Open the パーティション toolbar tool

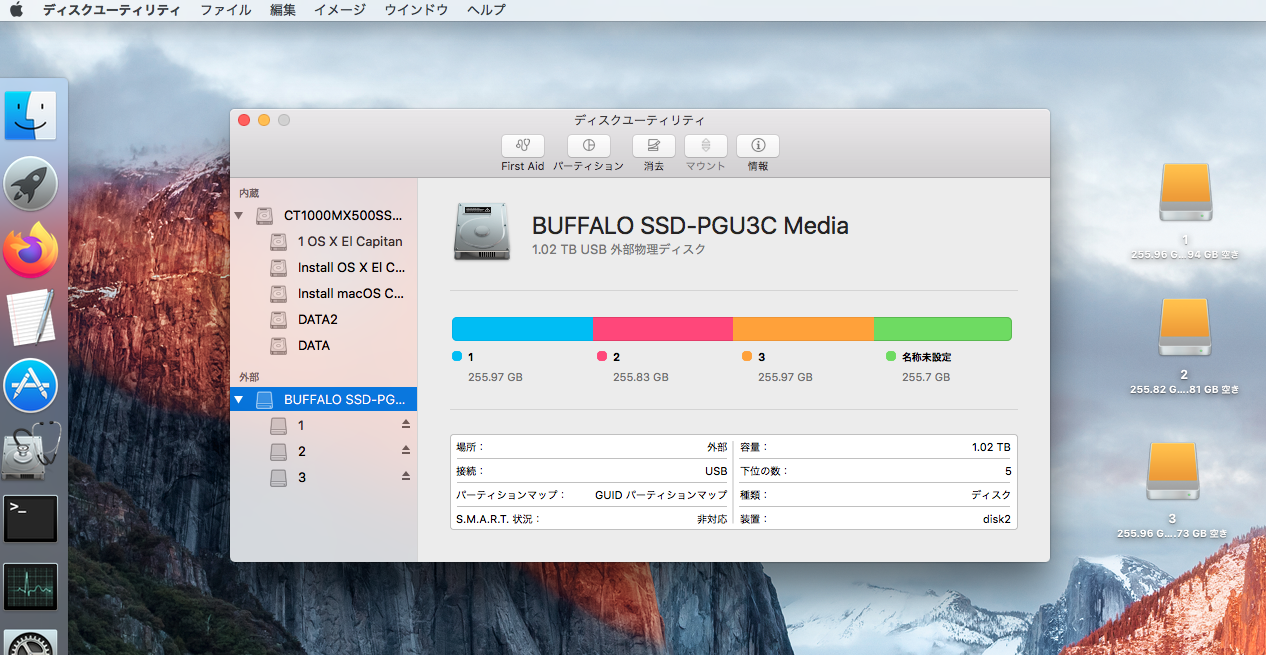[589, 146]
